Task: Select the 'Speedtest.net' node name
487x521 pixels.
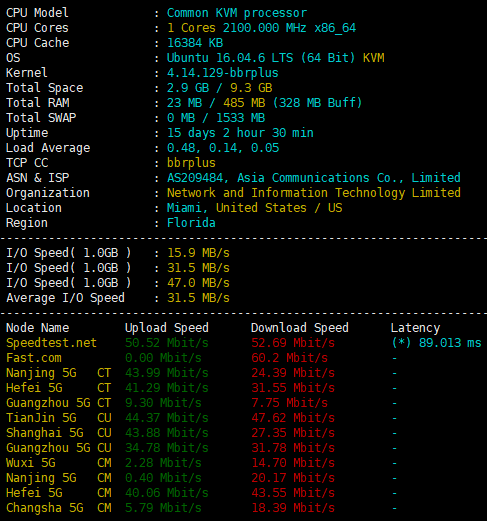Action: click(51, 343)
